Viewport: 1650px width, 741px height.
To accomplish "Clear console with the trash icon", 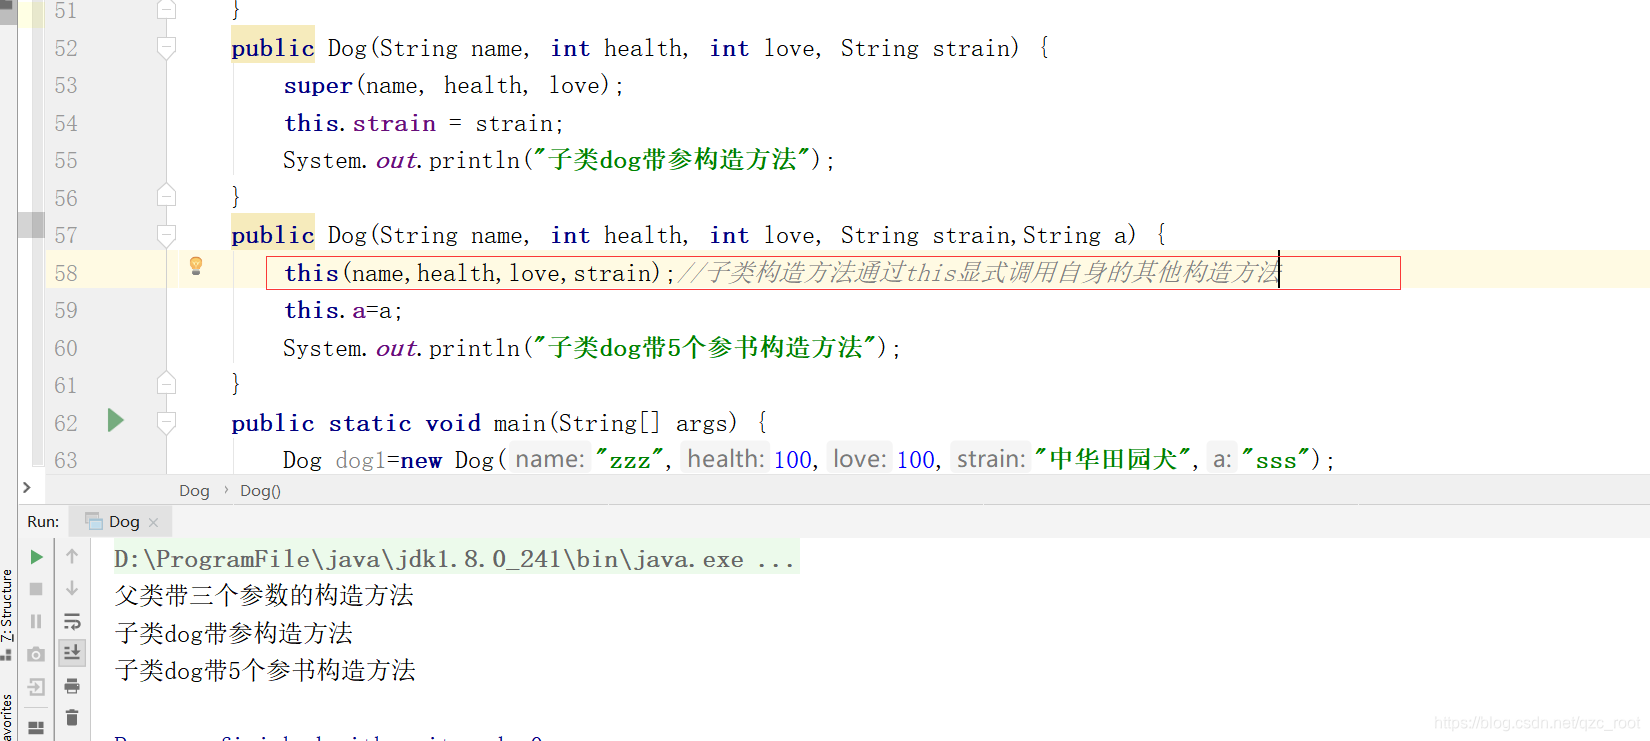I will pyautogui.click(x=72, y=718).
